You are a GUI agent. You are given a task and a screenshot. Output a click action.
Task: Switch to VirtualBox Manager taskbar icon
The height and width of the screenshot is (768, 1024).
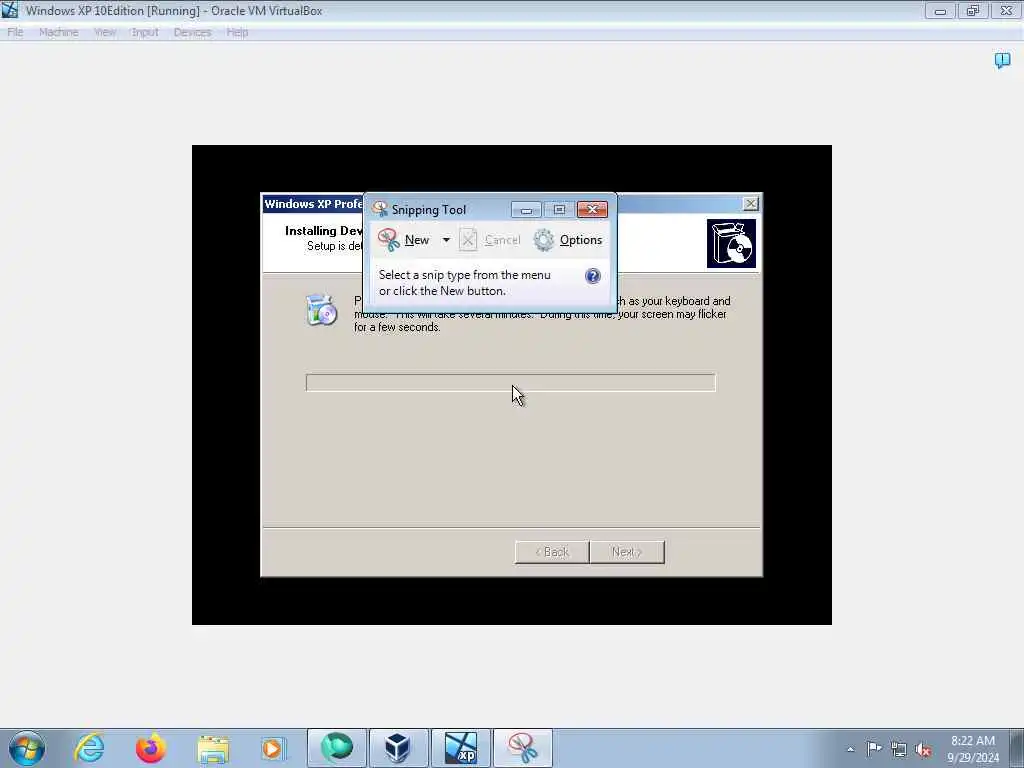[398, 748]
